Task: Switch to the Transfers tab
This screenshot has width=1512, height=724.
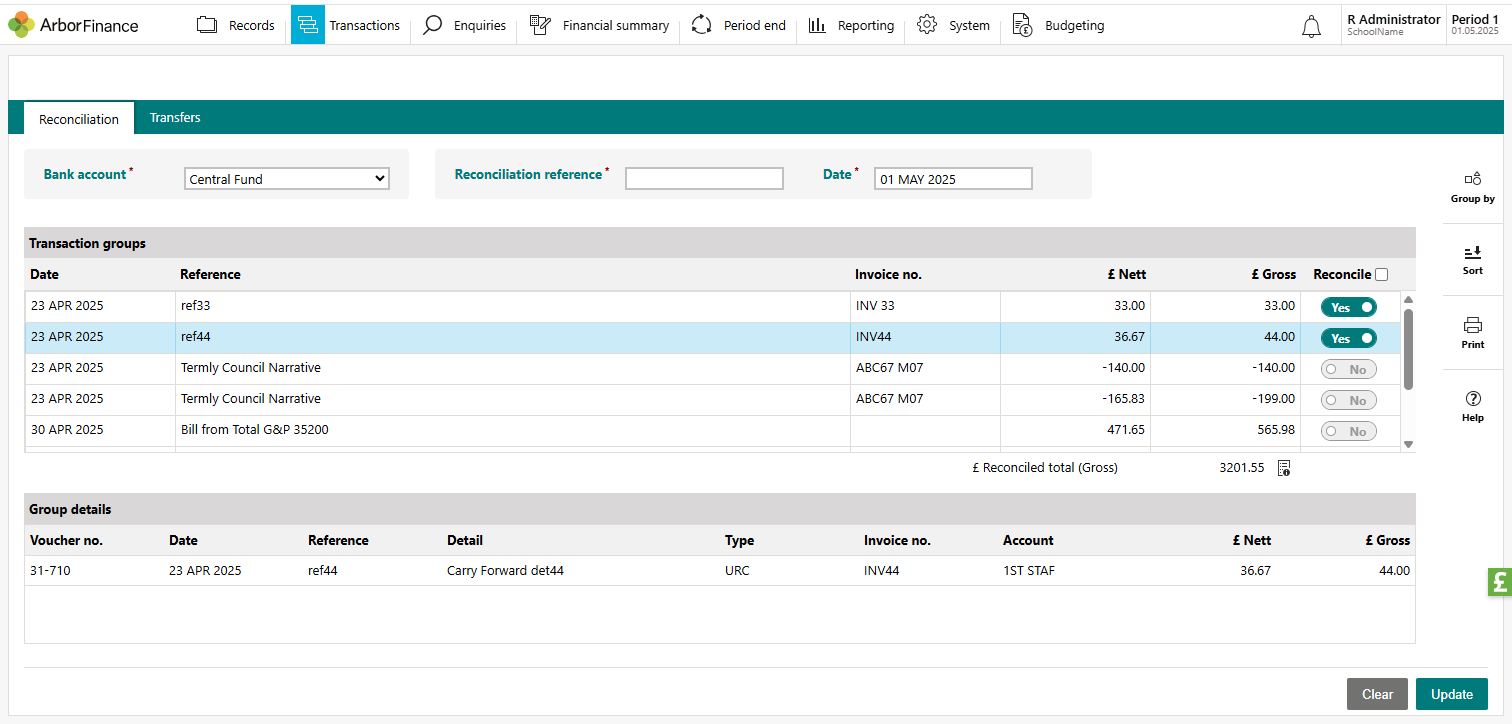Action: point(175,118)
